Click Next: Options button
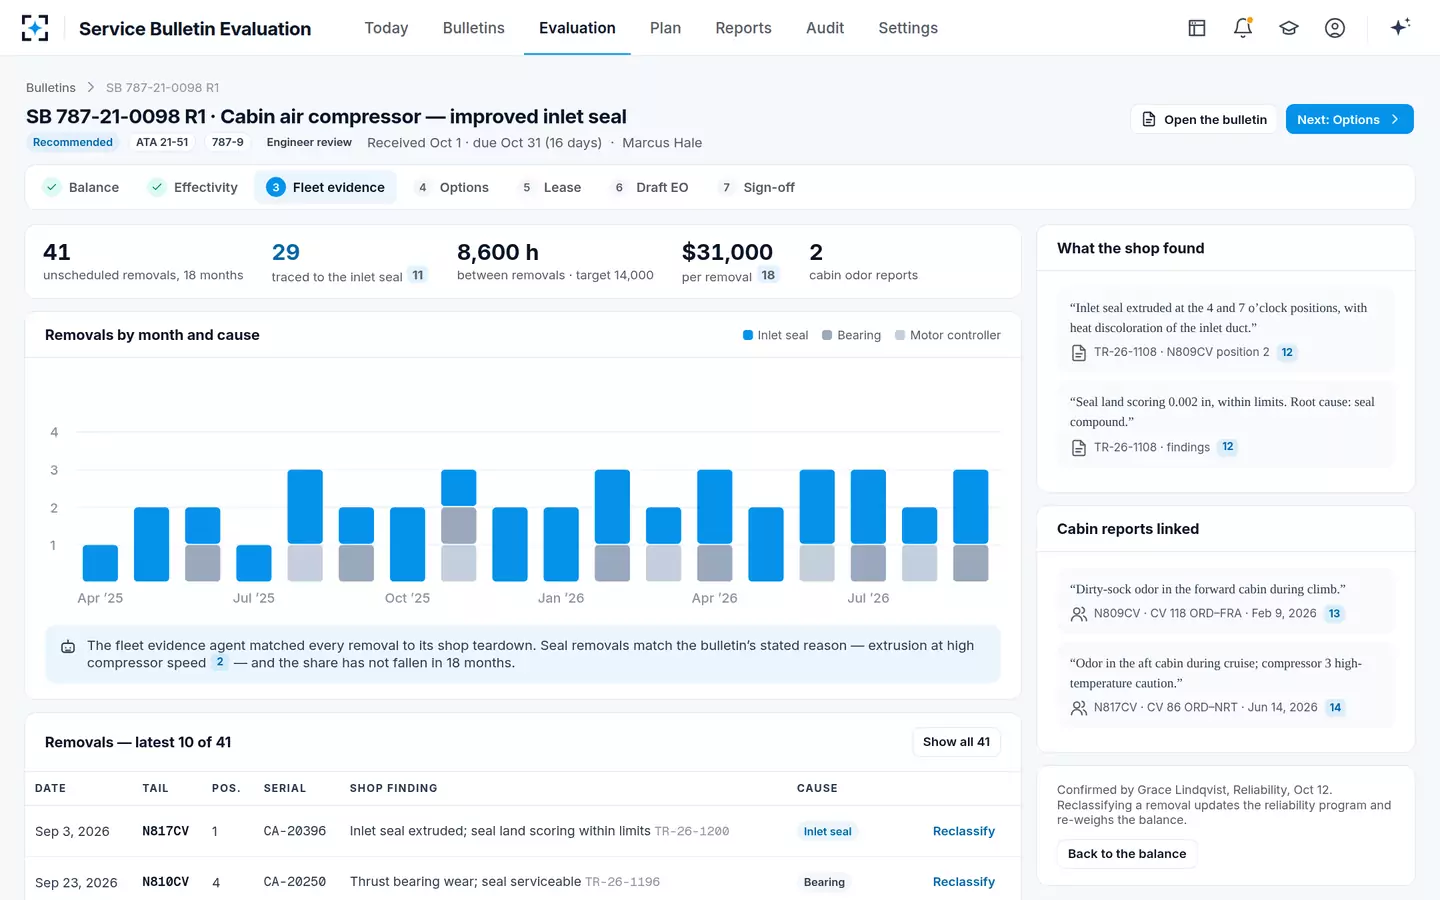Image resolution: width=1440 pixels, height=900 pixels. 1349,119
